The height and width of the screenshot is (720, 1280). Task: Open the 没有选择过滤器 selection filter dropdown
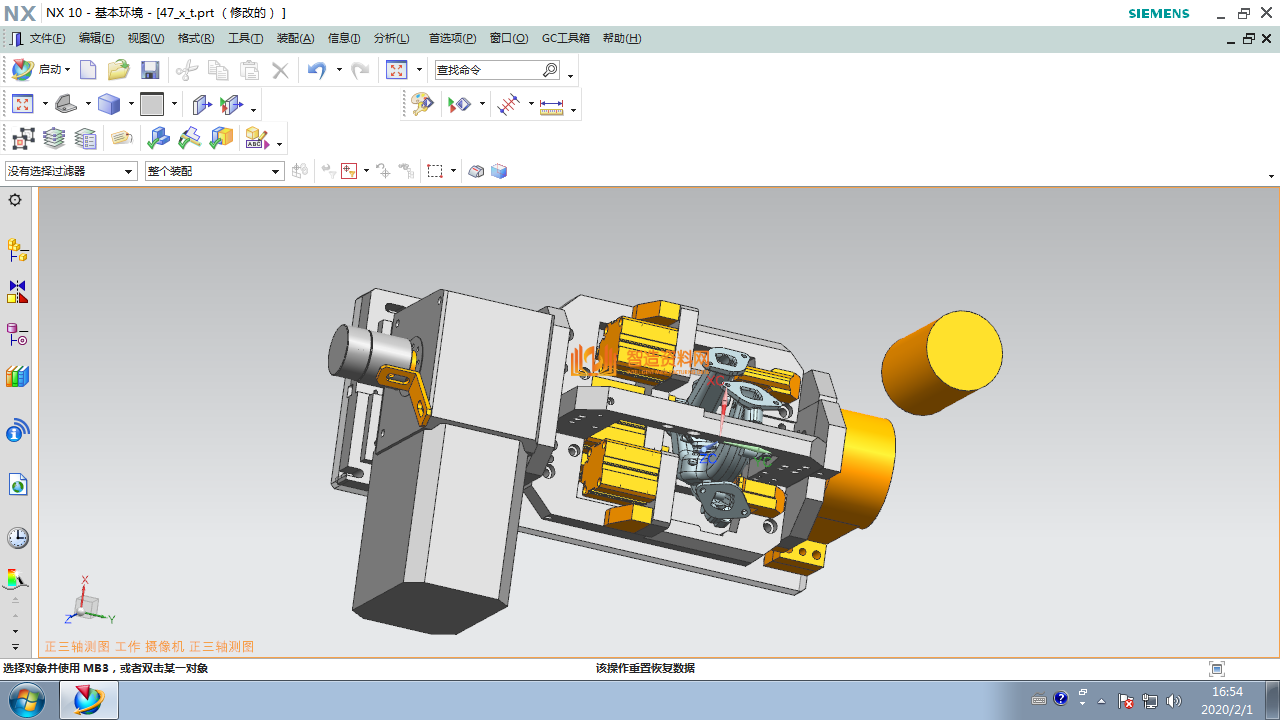pos(71,171)
